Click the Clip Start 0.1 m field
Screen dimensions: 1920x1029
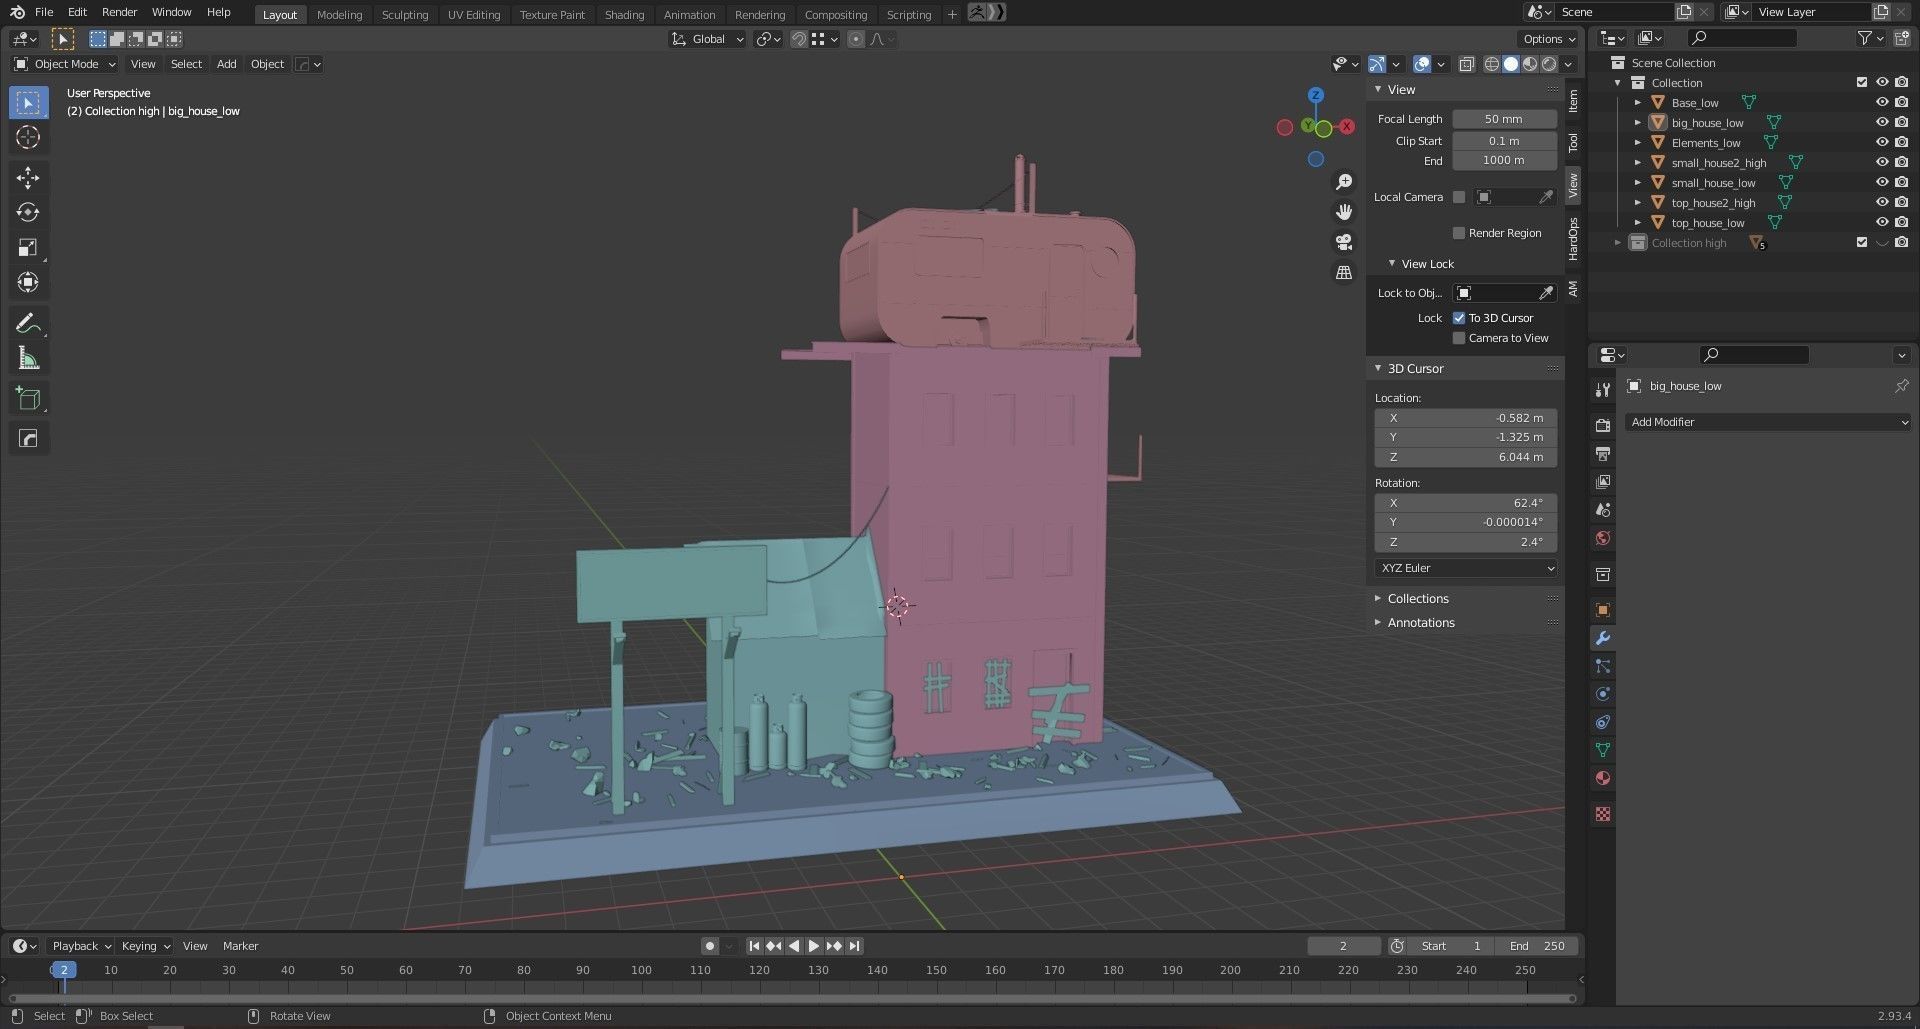1504,141
